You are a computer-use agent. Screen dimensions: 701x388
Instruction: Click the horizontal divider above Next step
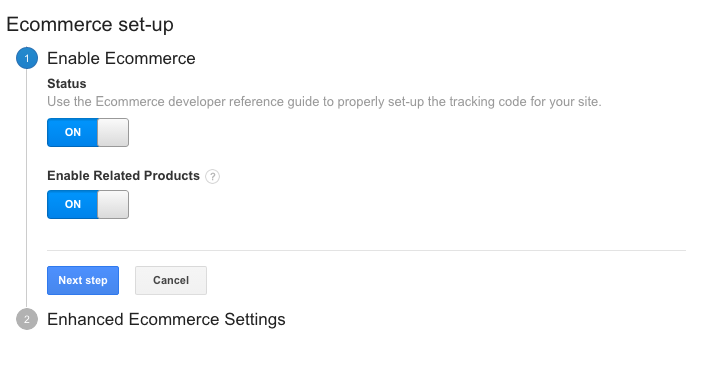[366, 250]
